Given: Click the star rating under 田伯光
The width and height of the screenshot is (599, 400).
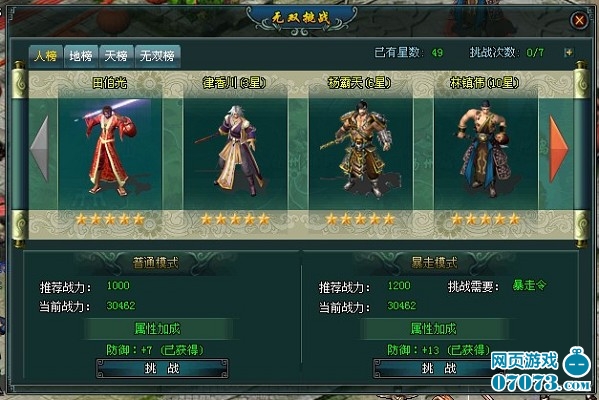Looking at the screenshot, I should [x=110, y=219].
